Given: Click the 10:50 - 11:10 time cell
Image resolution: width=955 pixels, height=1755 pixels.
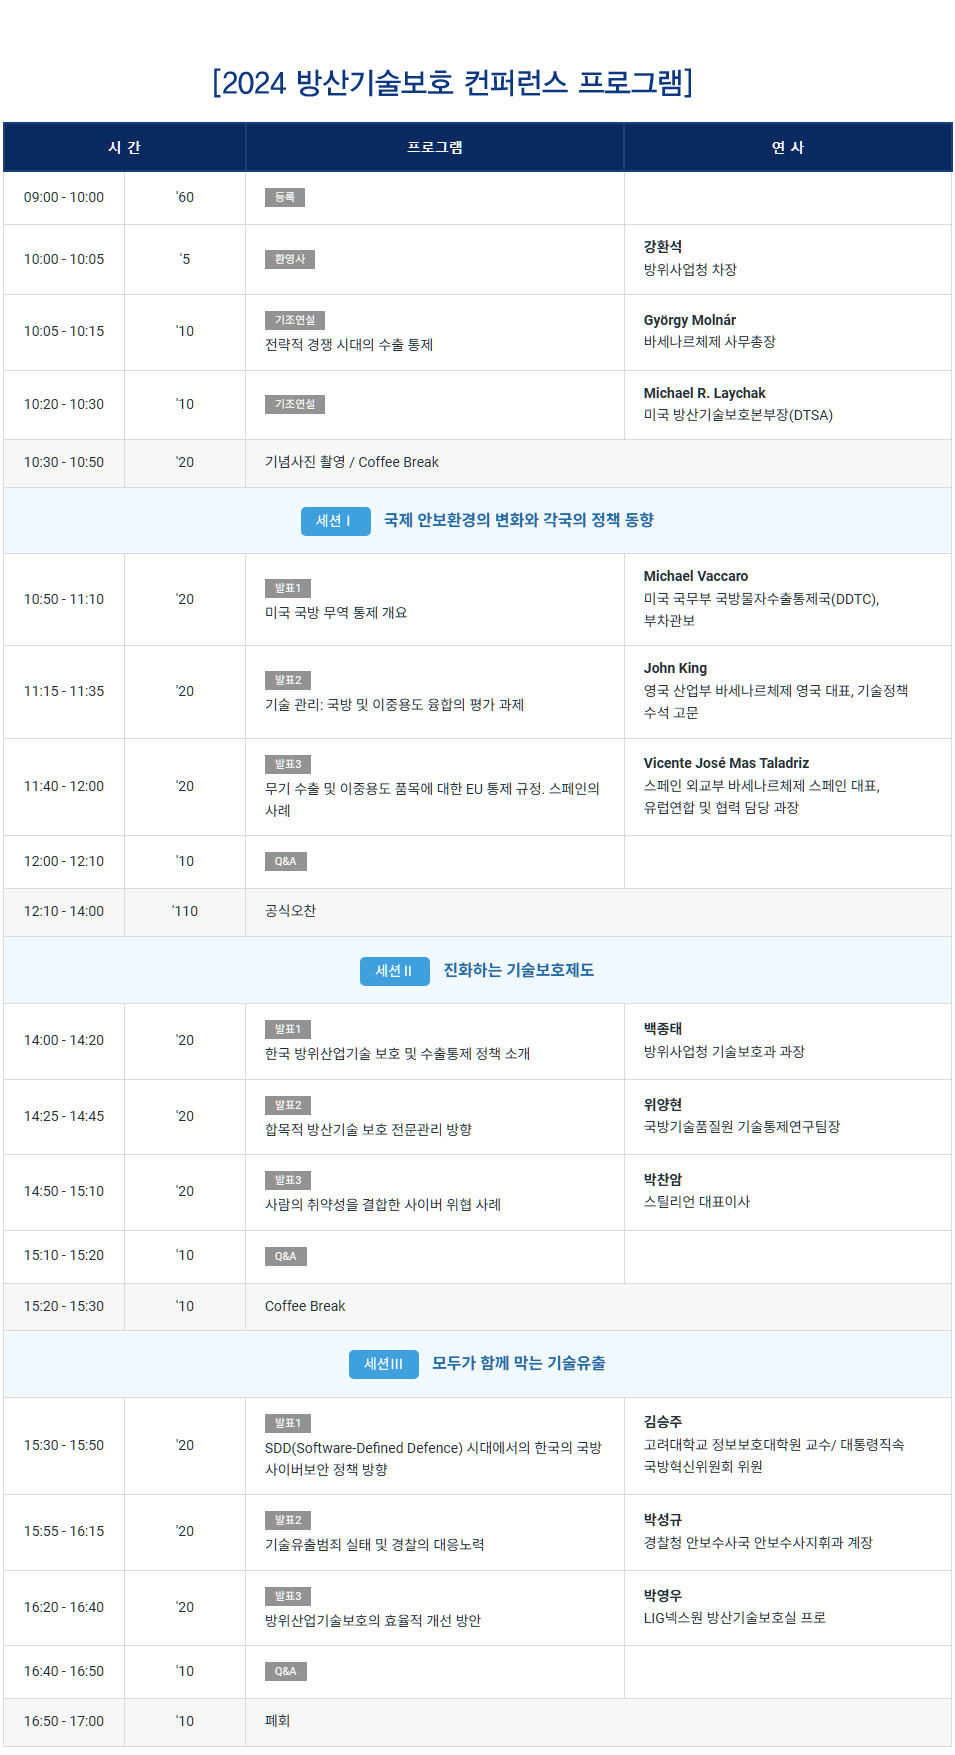Looking at the screenshot, I should coord(64,599).
